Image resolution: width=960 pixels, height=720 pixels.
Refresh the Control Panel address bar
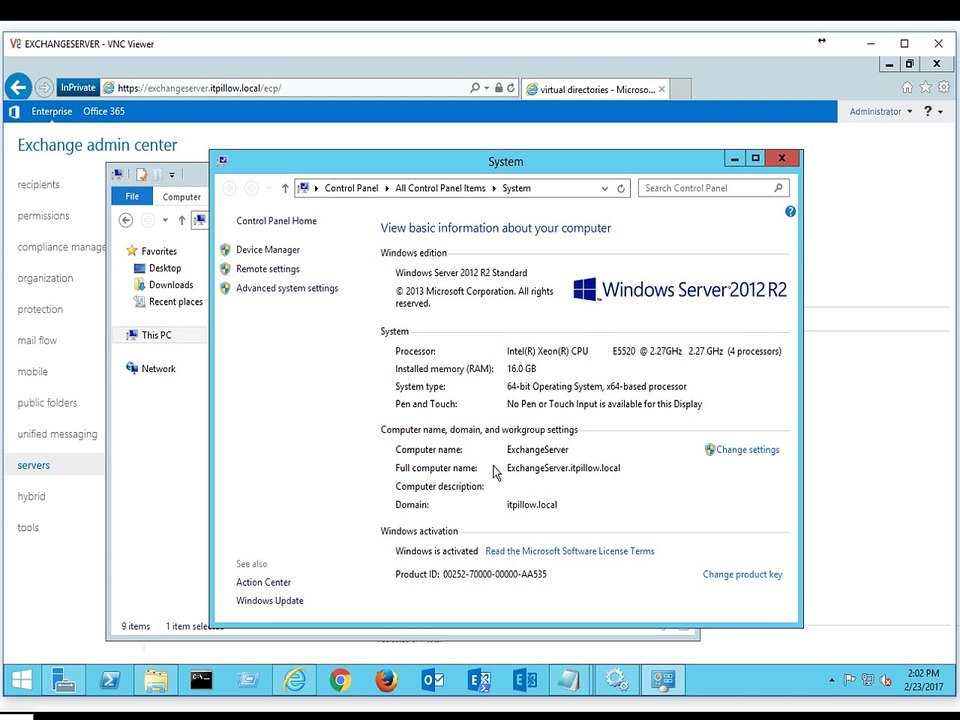tap(621, 189)
